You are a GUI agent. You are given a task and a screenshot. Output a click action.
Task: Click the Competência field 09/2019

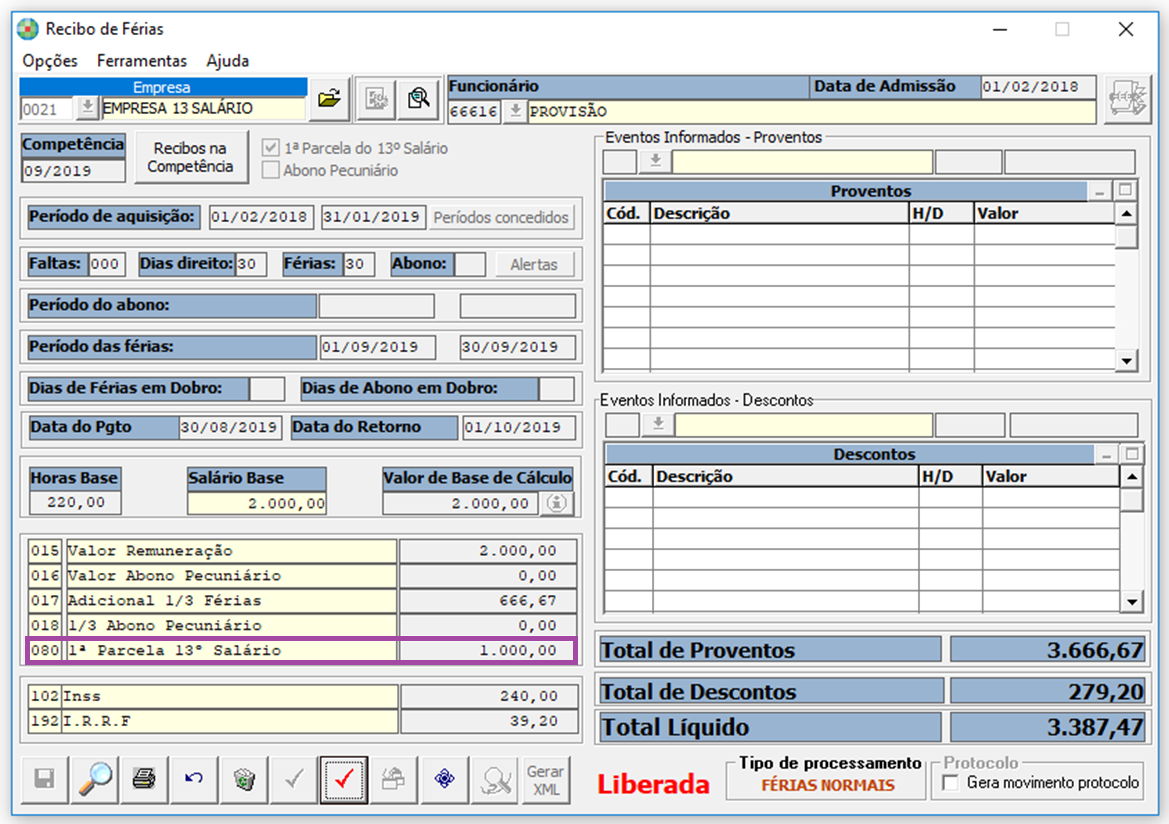(73, 171)
